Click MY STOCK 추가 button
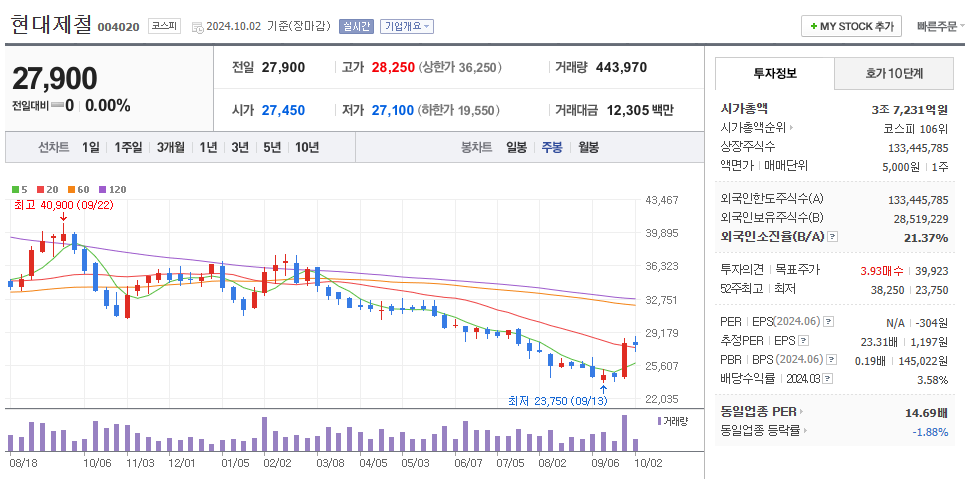 pyautogui.click(x=851, y=26)
